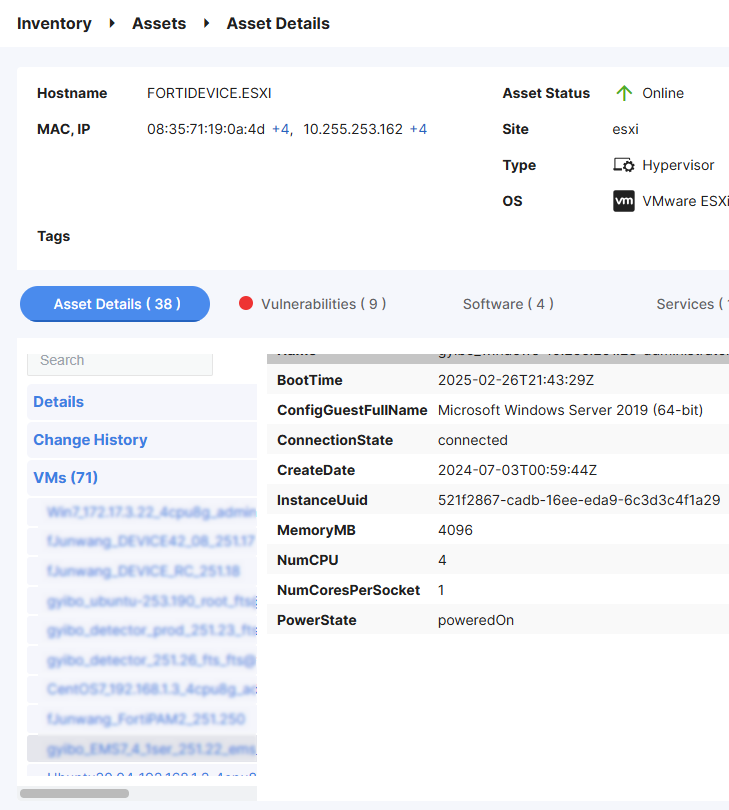Click the InstanceUuid value 521f2867-cadb
Image resolution: width=729 pixels, height=810 pixels.
click(579, 500)
